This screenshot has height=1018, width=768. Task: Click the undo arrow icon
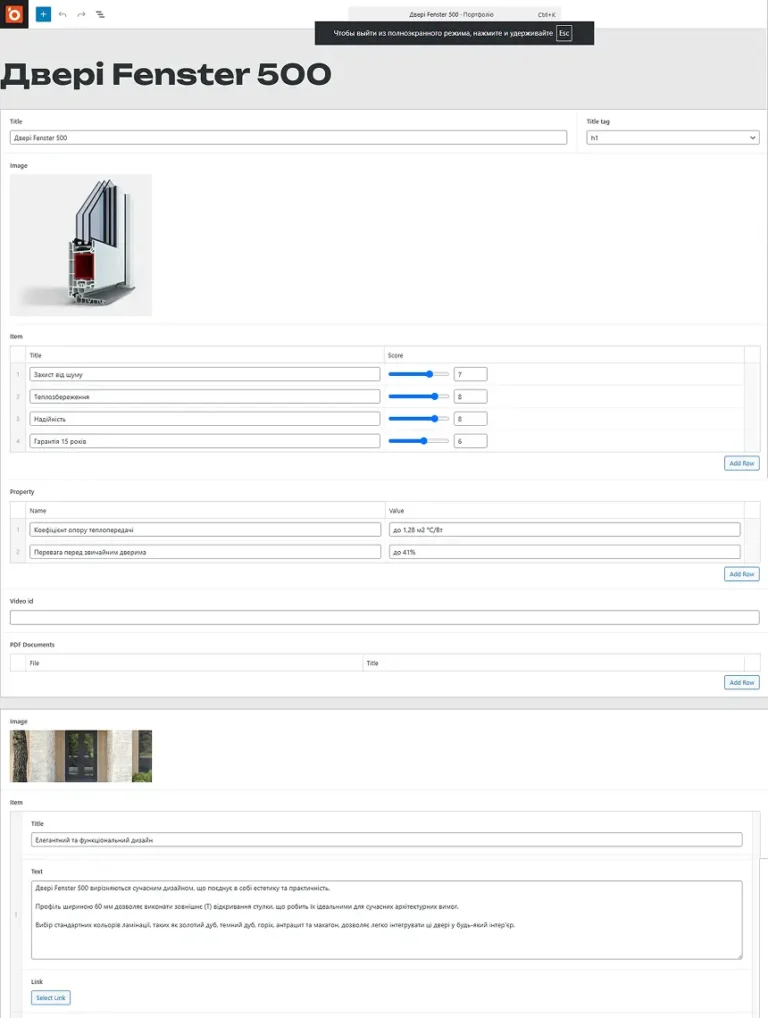pos(62,14)
